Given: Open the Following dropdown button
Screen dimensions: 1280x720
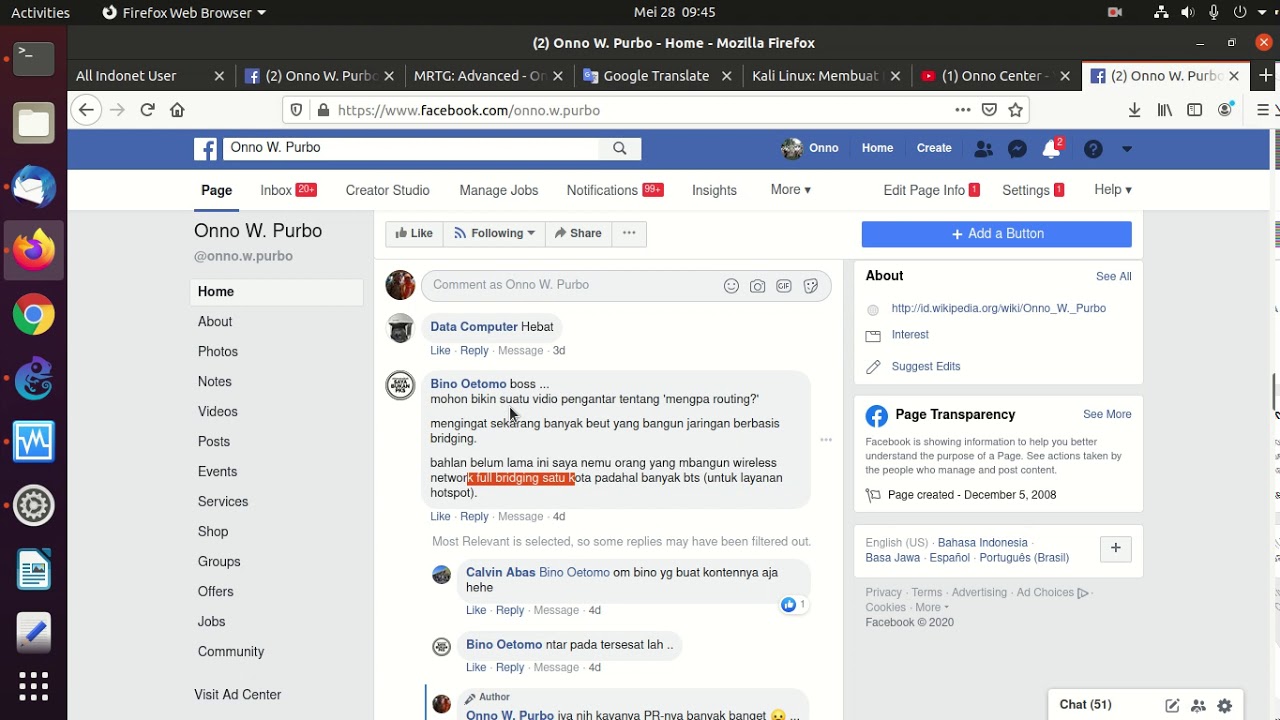Looking at the screenshot, I should tap(494, 233).
